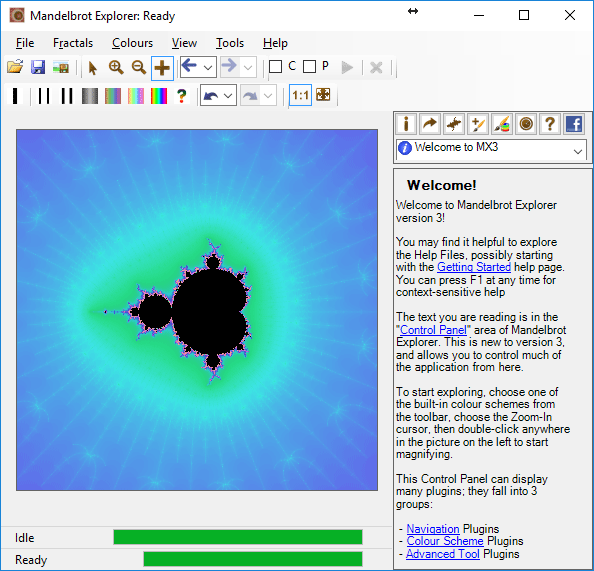Click the Idle green progress bar
The image size is (594, 571).
(238, 537)
